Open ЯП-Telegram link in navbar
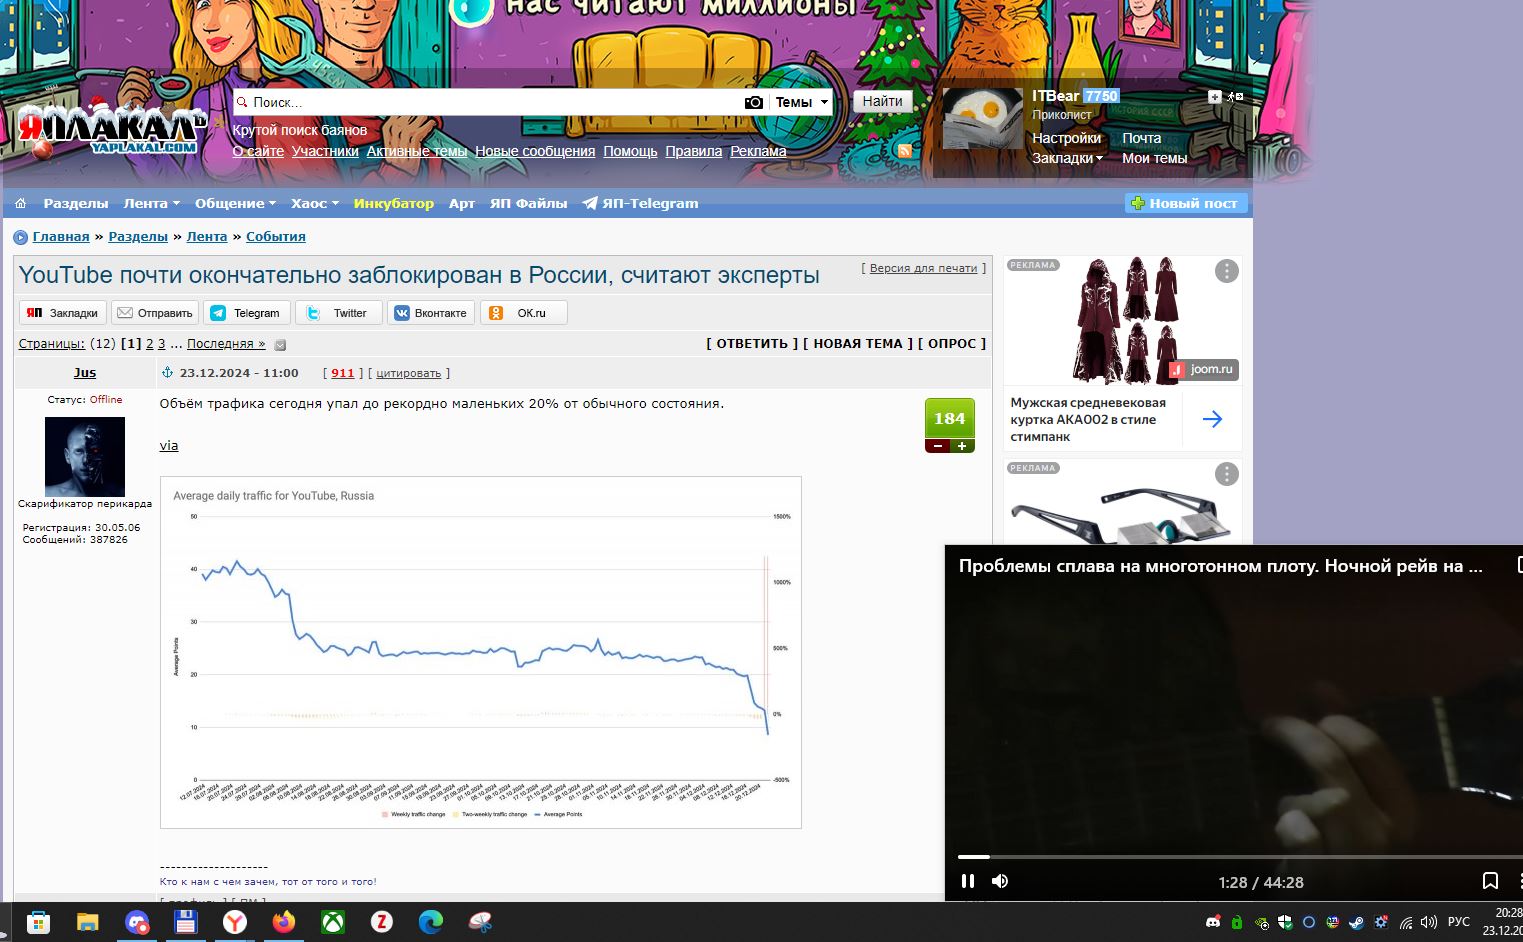1523x942 pixels. click(x=641, y=203)
